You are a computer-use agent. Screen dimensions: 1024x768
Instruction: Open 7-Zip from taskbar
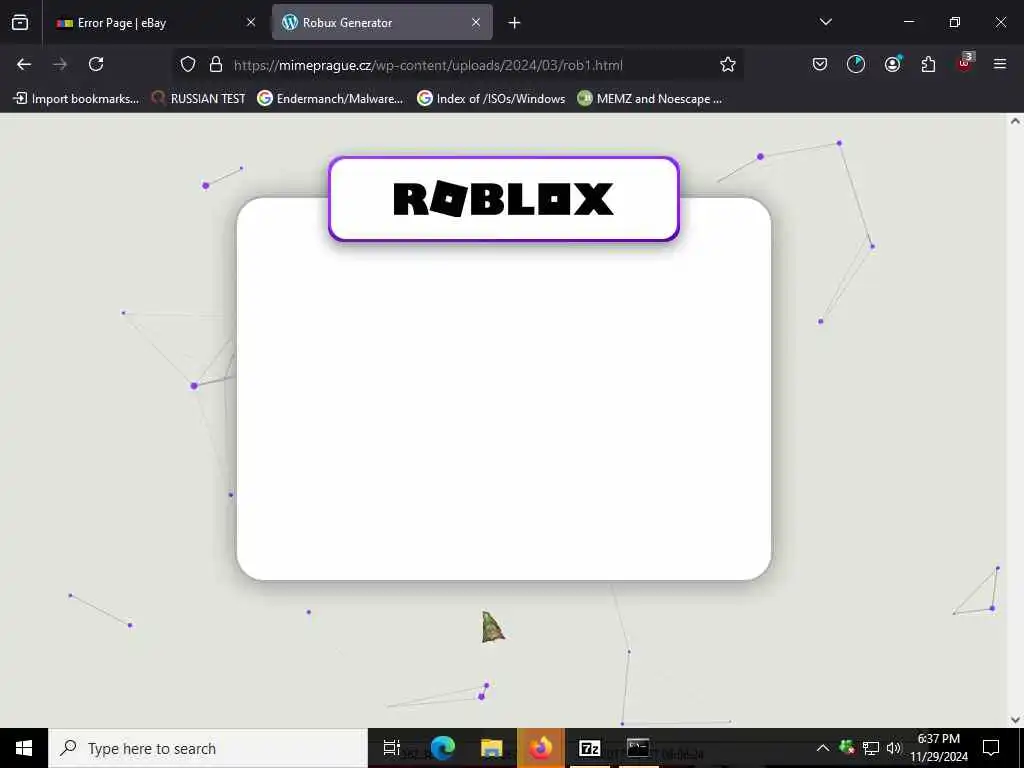pyautogui.click(x=590, y=748)
